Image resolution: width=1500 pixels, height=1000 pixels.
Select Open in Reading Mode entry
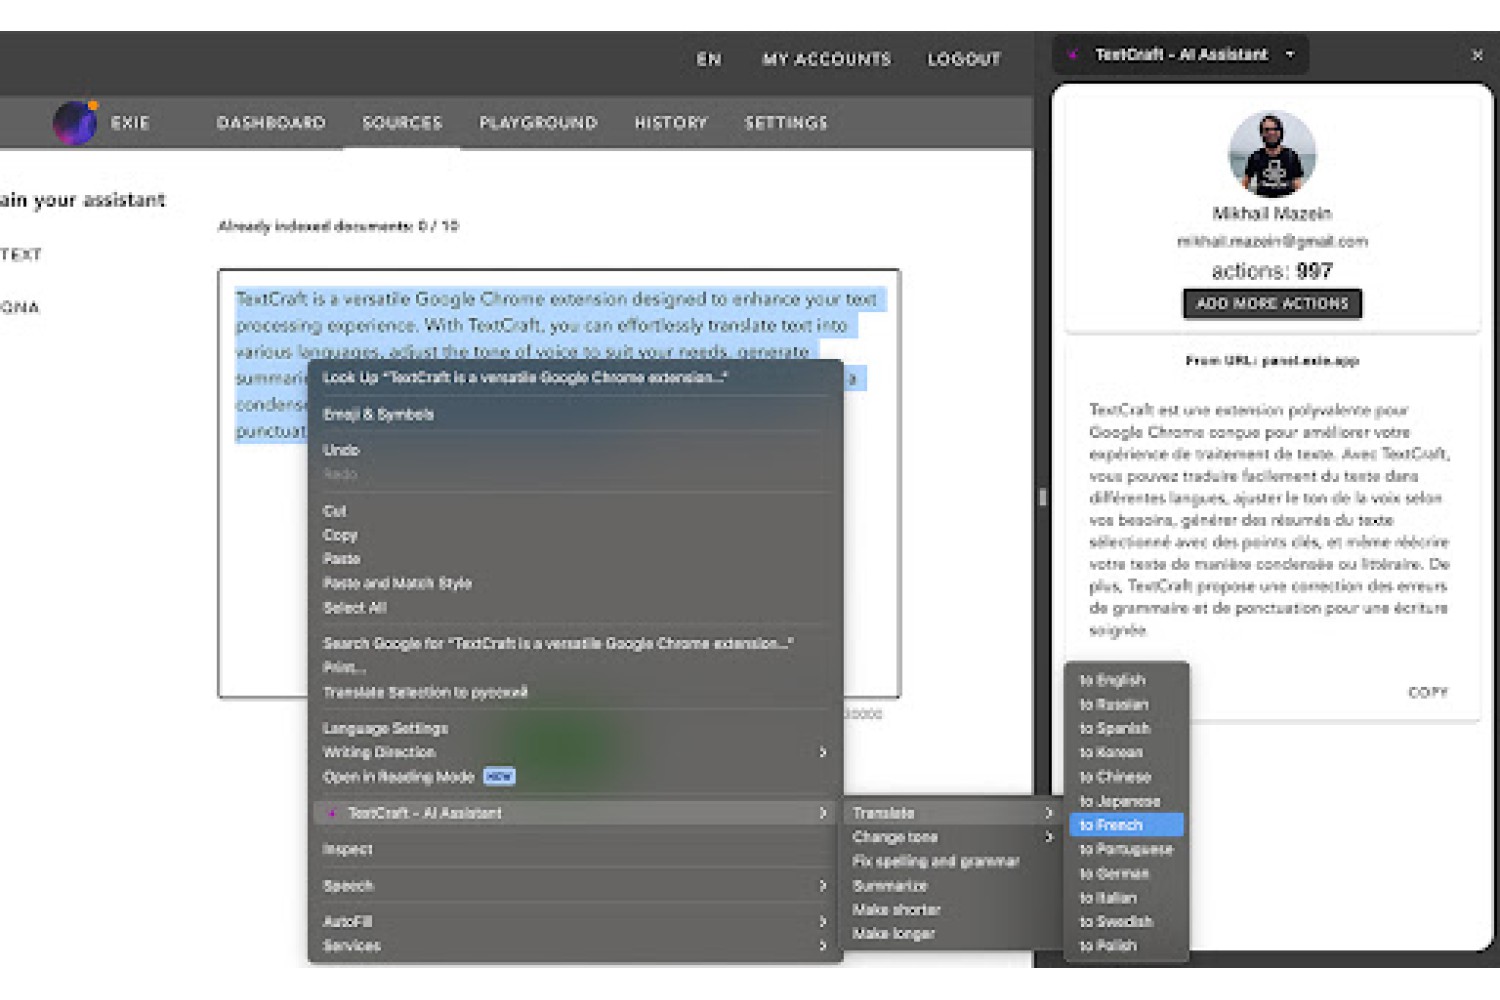[x=576, y=777]
